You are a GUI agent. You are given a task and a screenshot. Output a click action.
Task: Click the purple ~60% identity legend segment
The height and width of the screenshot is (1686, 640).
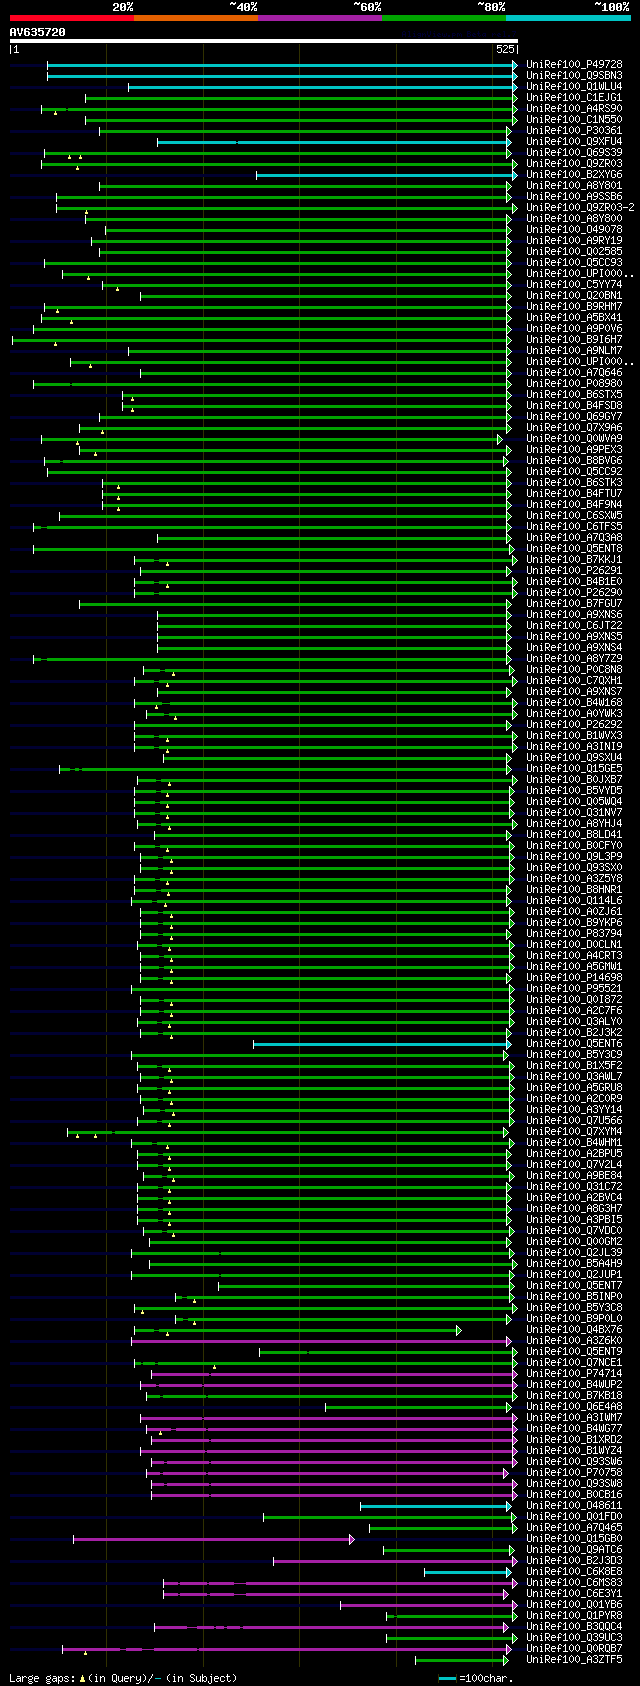[x=320, y=18]
